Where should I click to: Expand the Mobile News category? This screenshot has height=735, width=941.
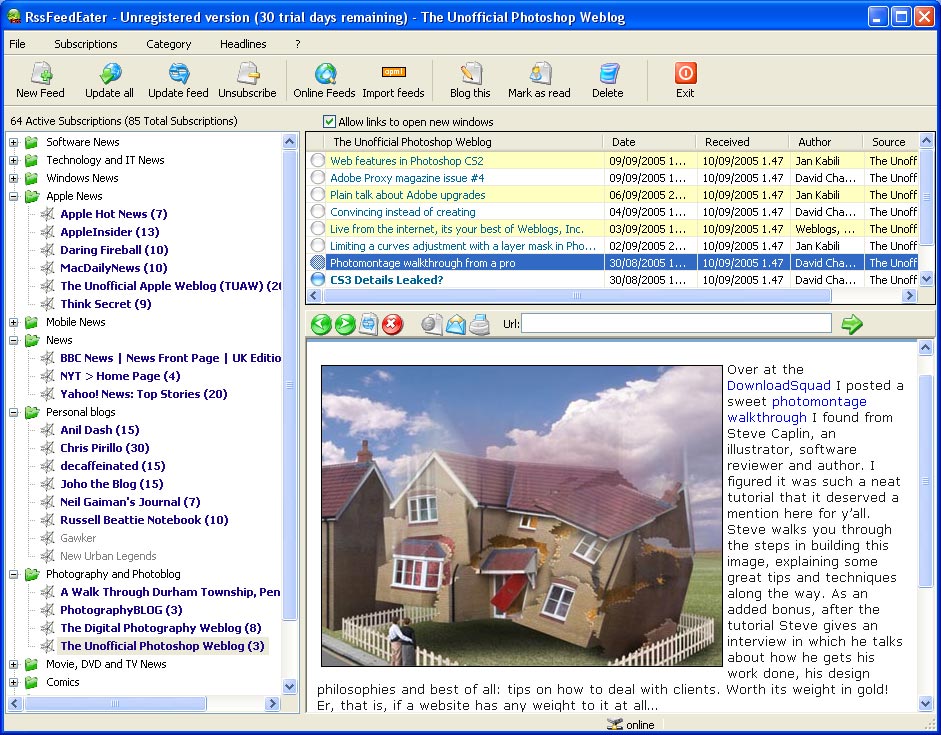[14, 322]
